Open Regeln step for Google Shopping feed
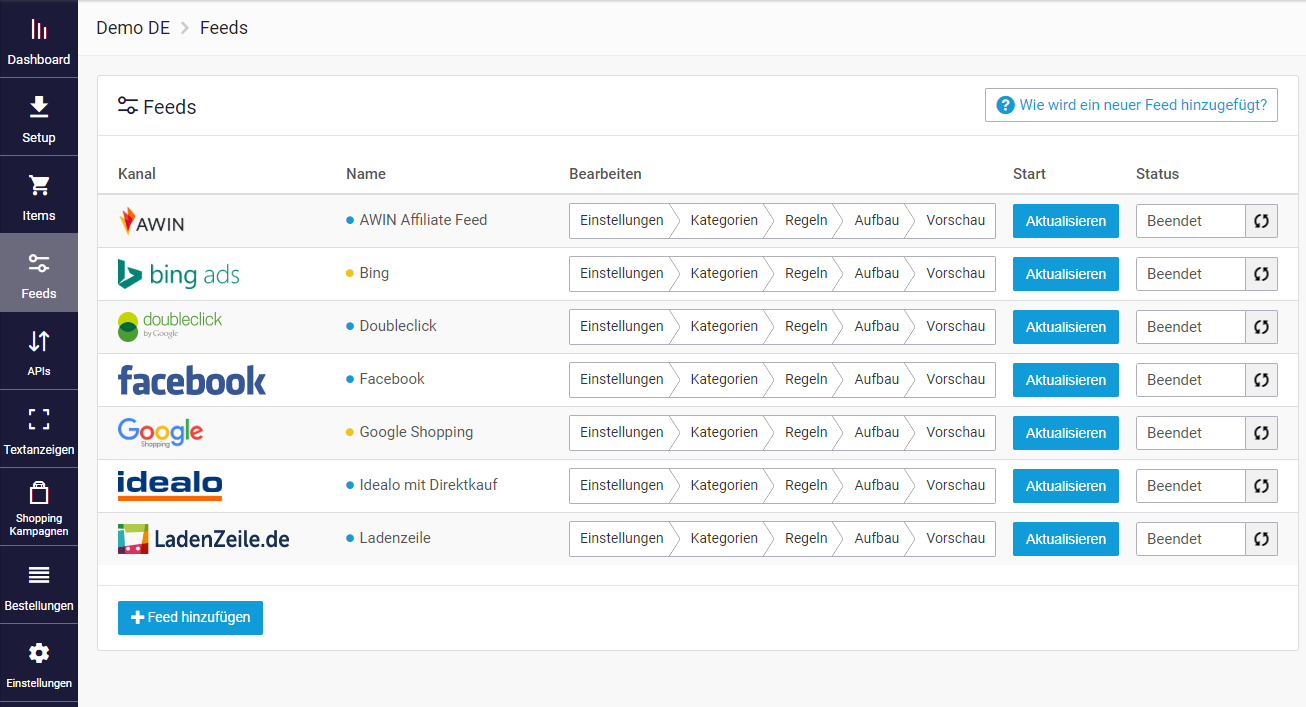 806,433
